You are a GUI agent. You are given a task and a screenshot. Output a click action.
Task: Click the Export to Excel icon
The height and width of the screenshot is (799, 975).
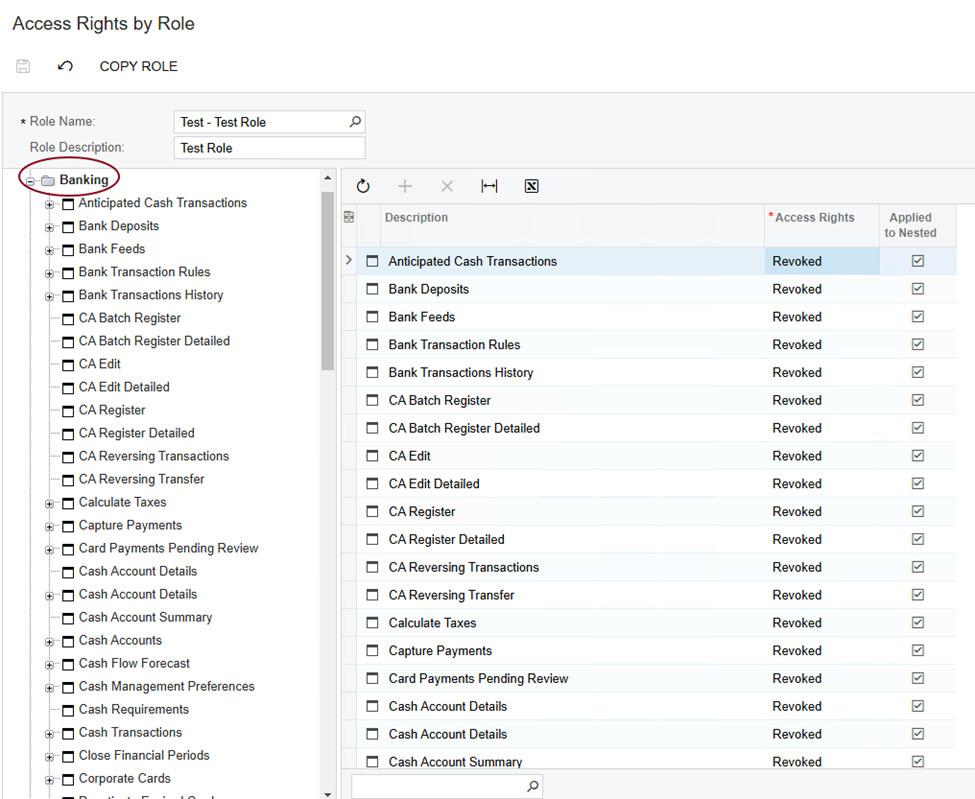532,186
